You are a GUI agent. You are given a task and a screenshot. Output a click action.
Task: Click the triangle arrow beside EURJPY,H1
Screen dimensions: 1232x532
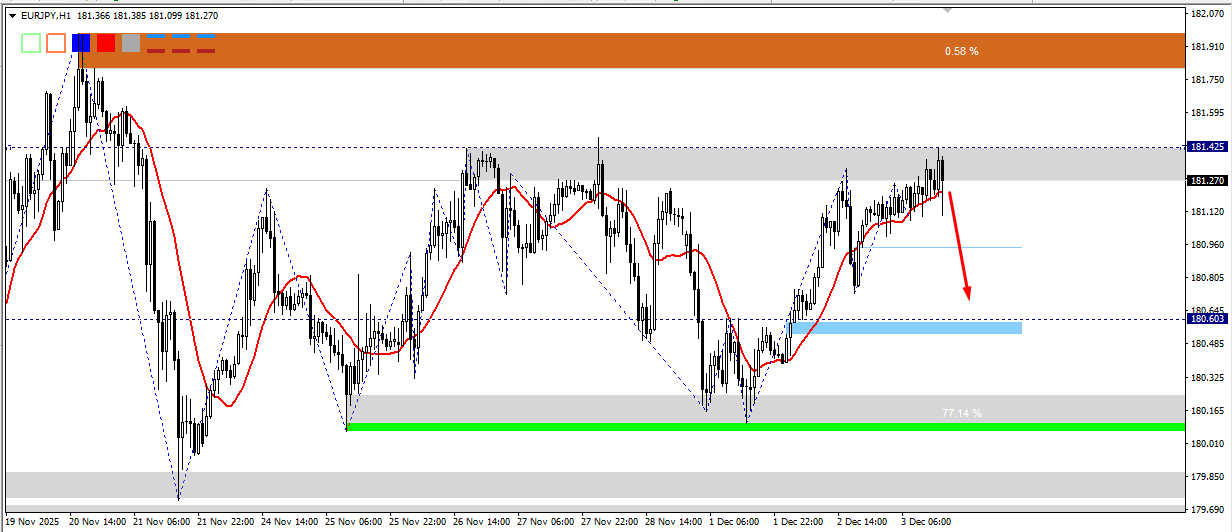click(12, 16)
